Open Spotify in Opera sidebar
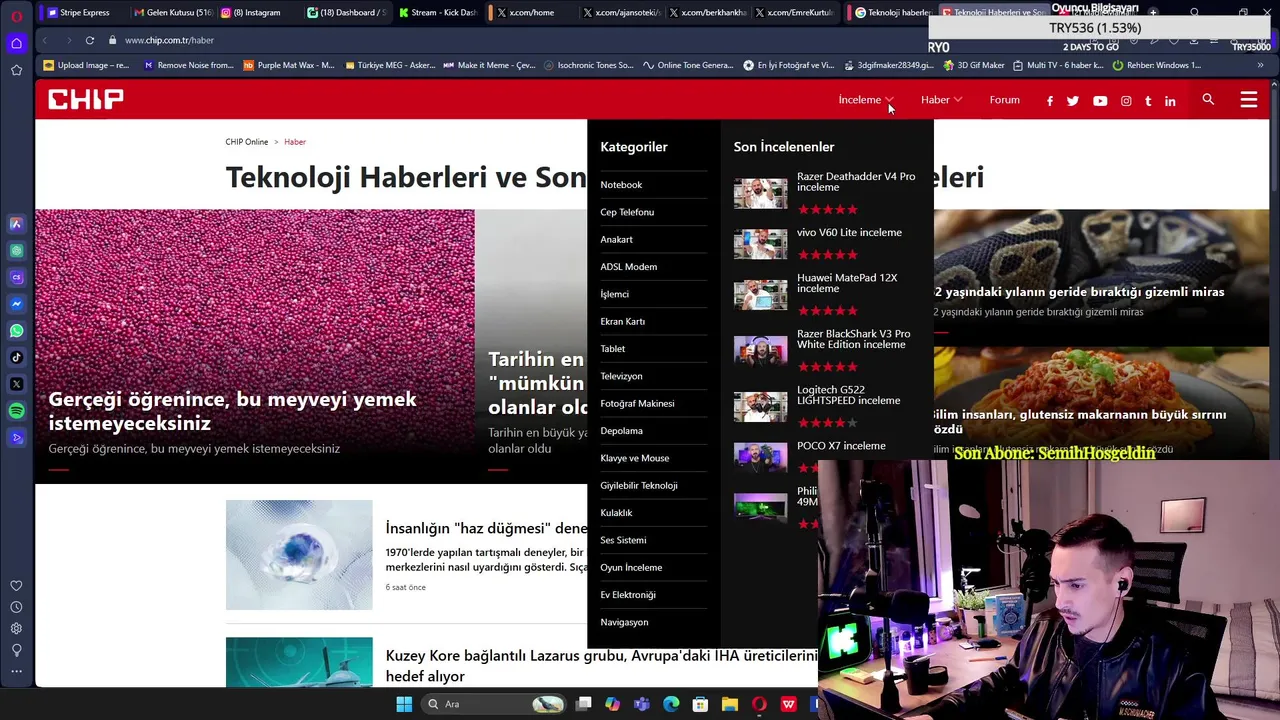This screenshot has height=720, width=1280. [x=16, y=411]
